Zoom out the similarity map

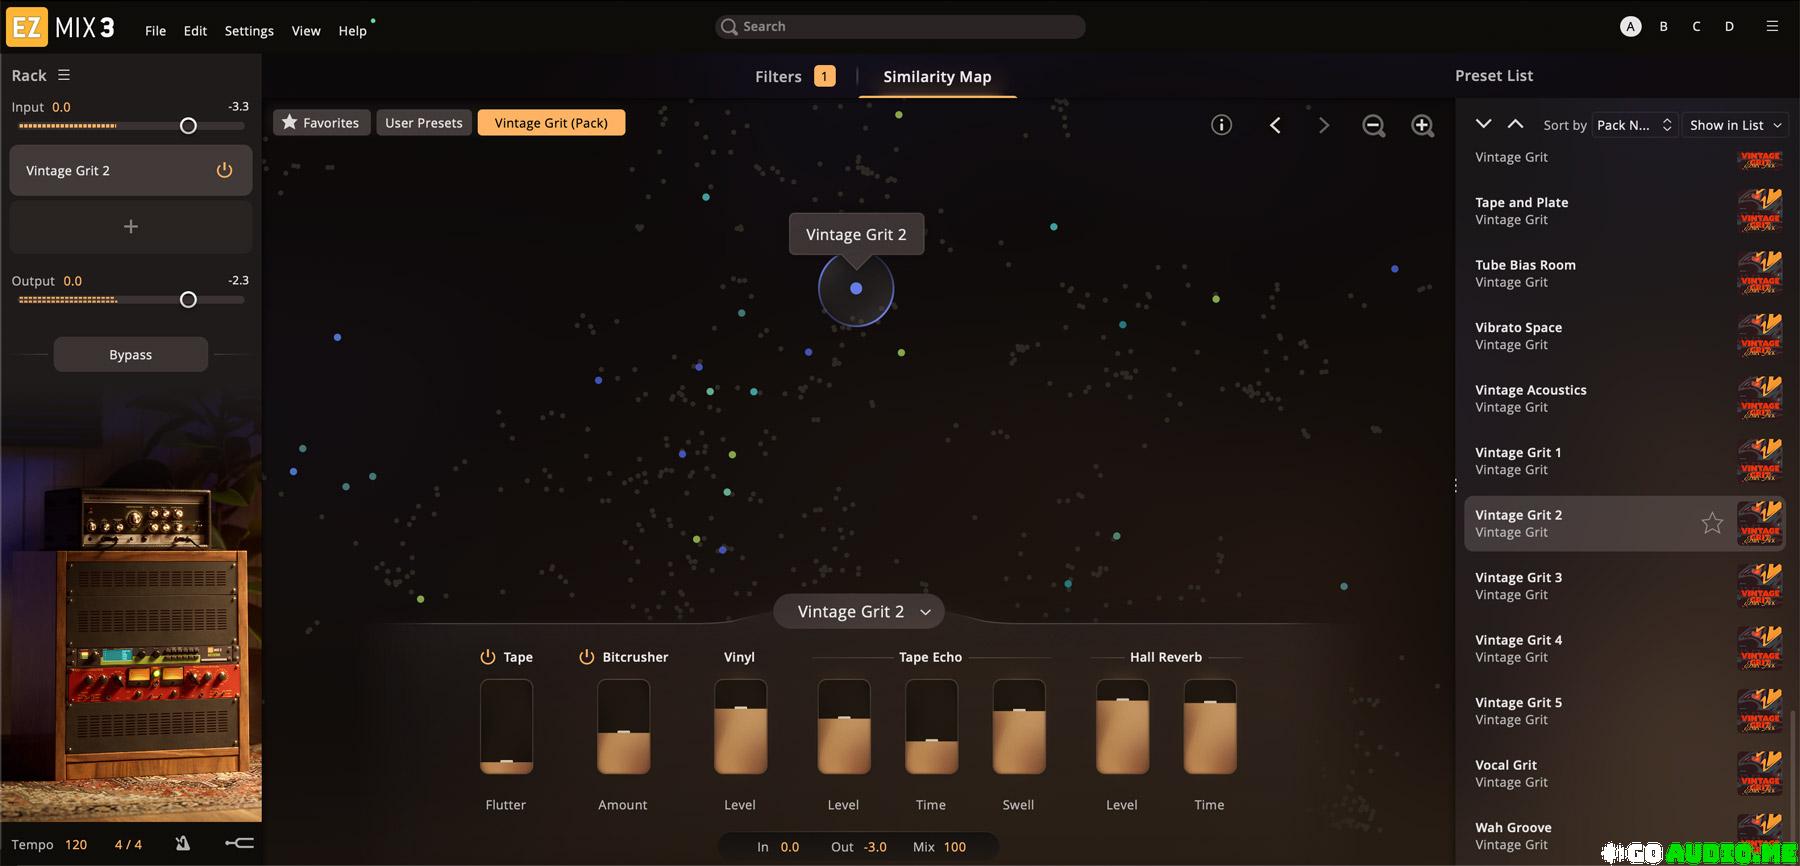[1373, 126]
